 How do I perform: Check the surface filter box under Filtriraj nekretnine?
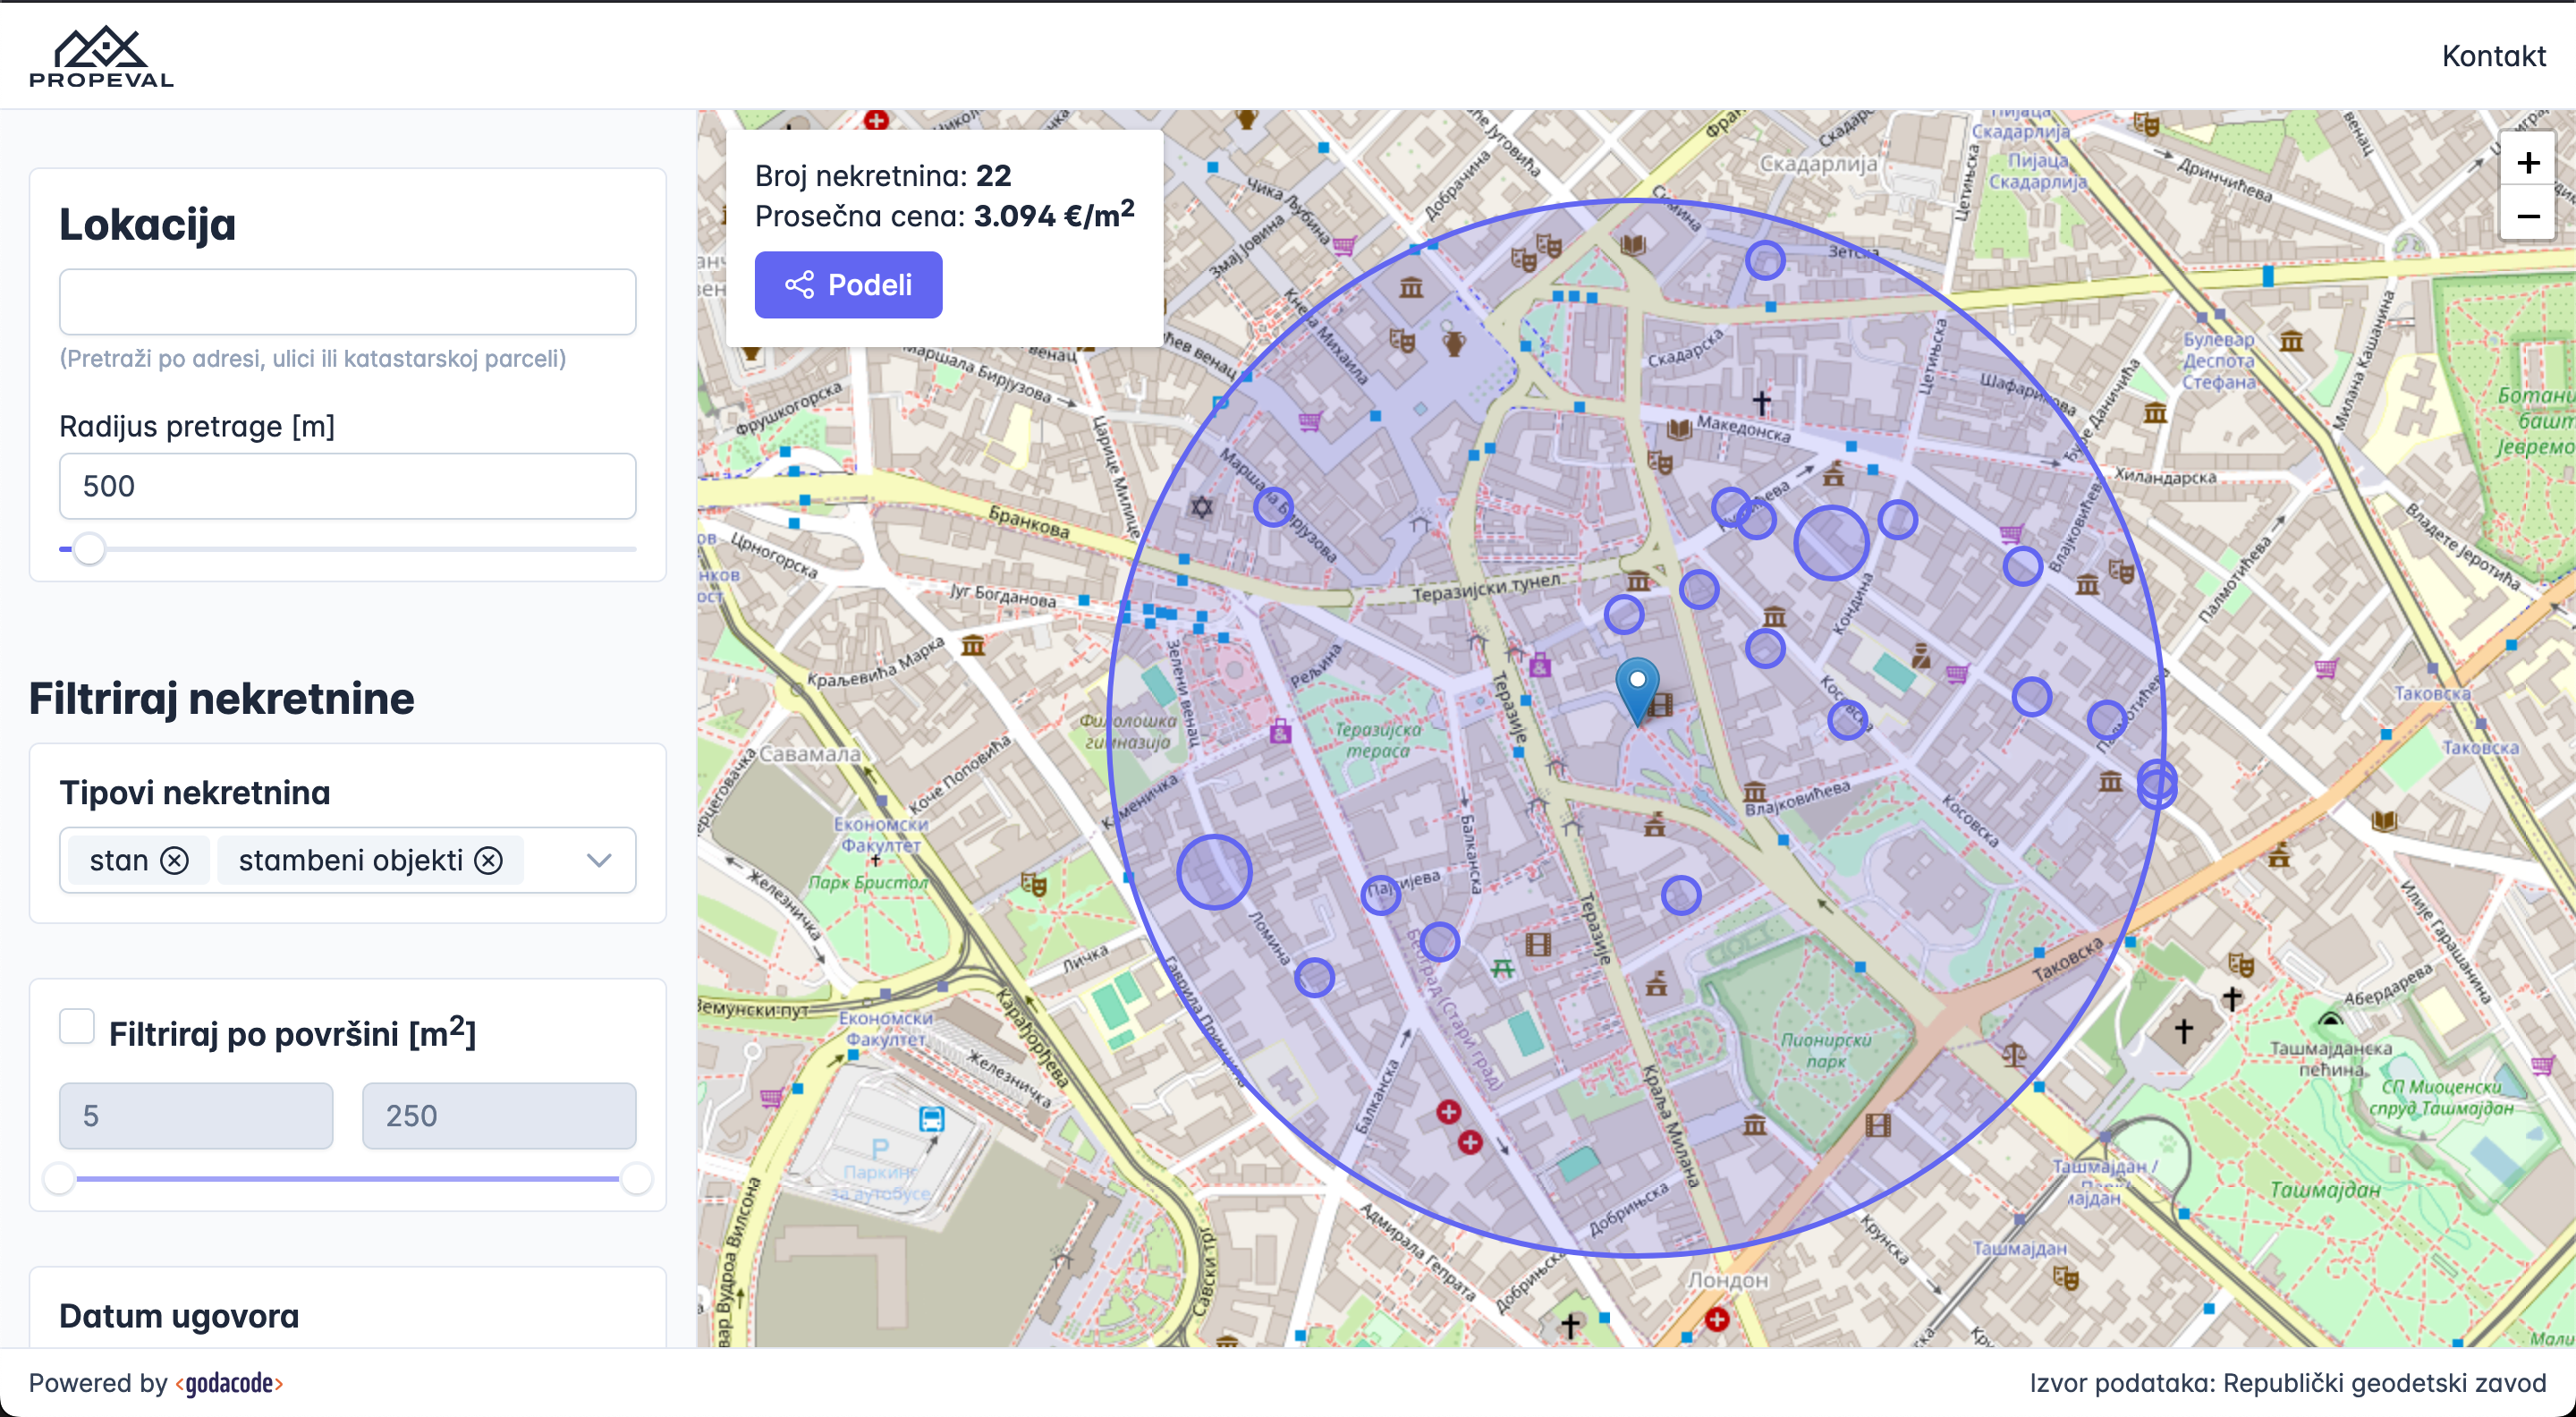pyautogui.click(x=77, y=1026)
